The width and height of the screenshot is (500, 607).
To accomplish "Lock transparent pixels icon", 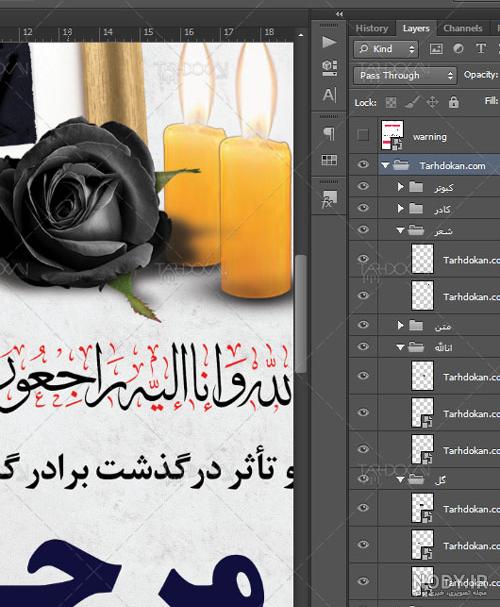I will [x=391, y=103].
